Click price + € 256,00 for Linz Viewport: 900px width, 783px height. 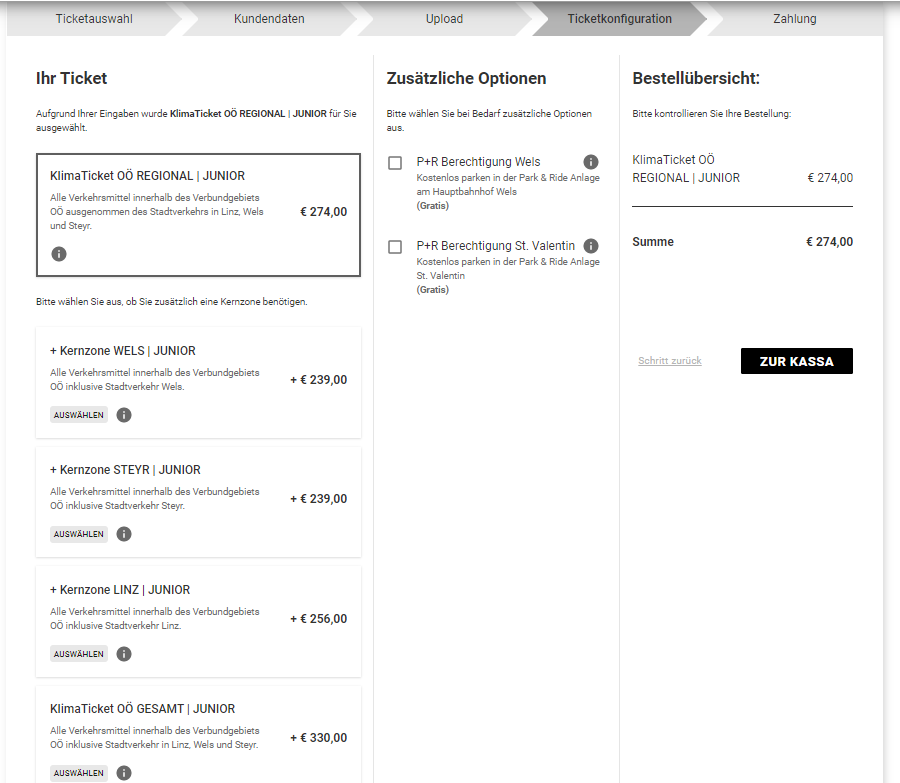[319, 619]
